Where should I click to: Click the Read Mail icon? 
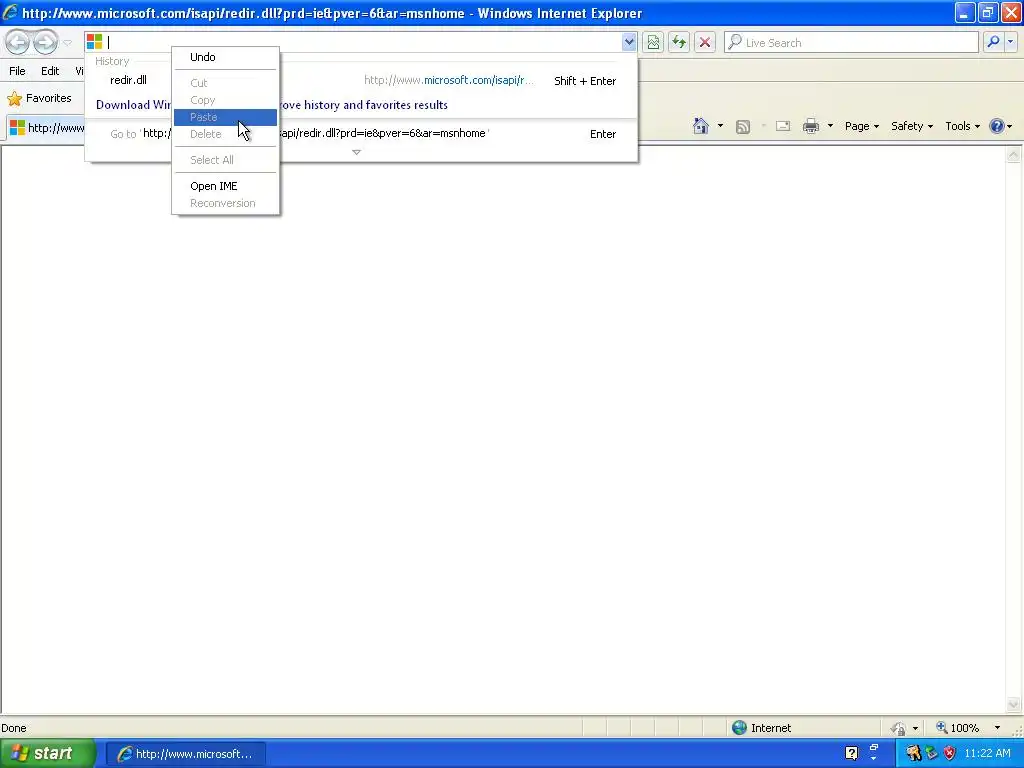[x=783, y=126]
